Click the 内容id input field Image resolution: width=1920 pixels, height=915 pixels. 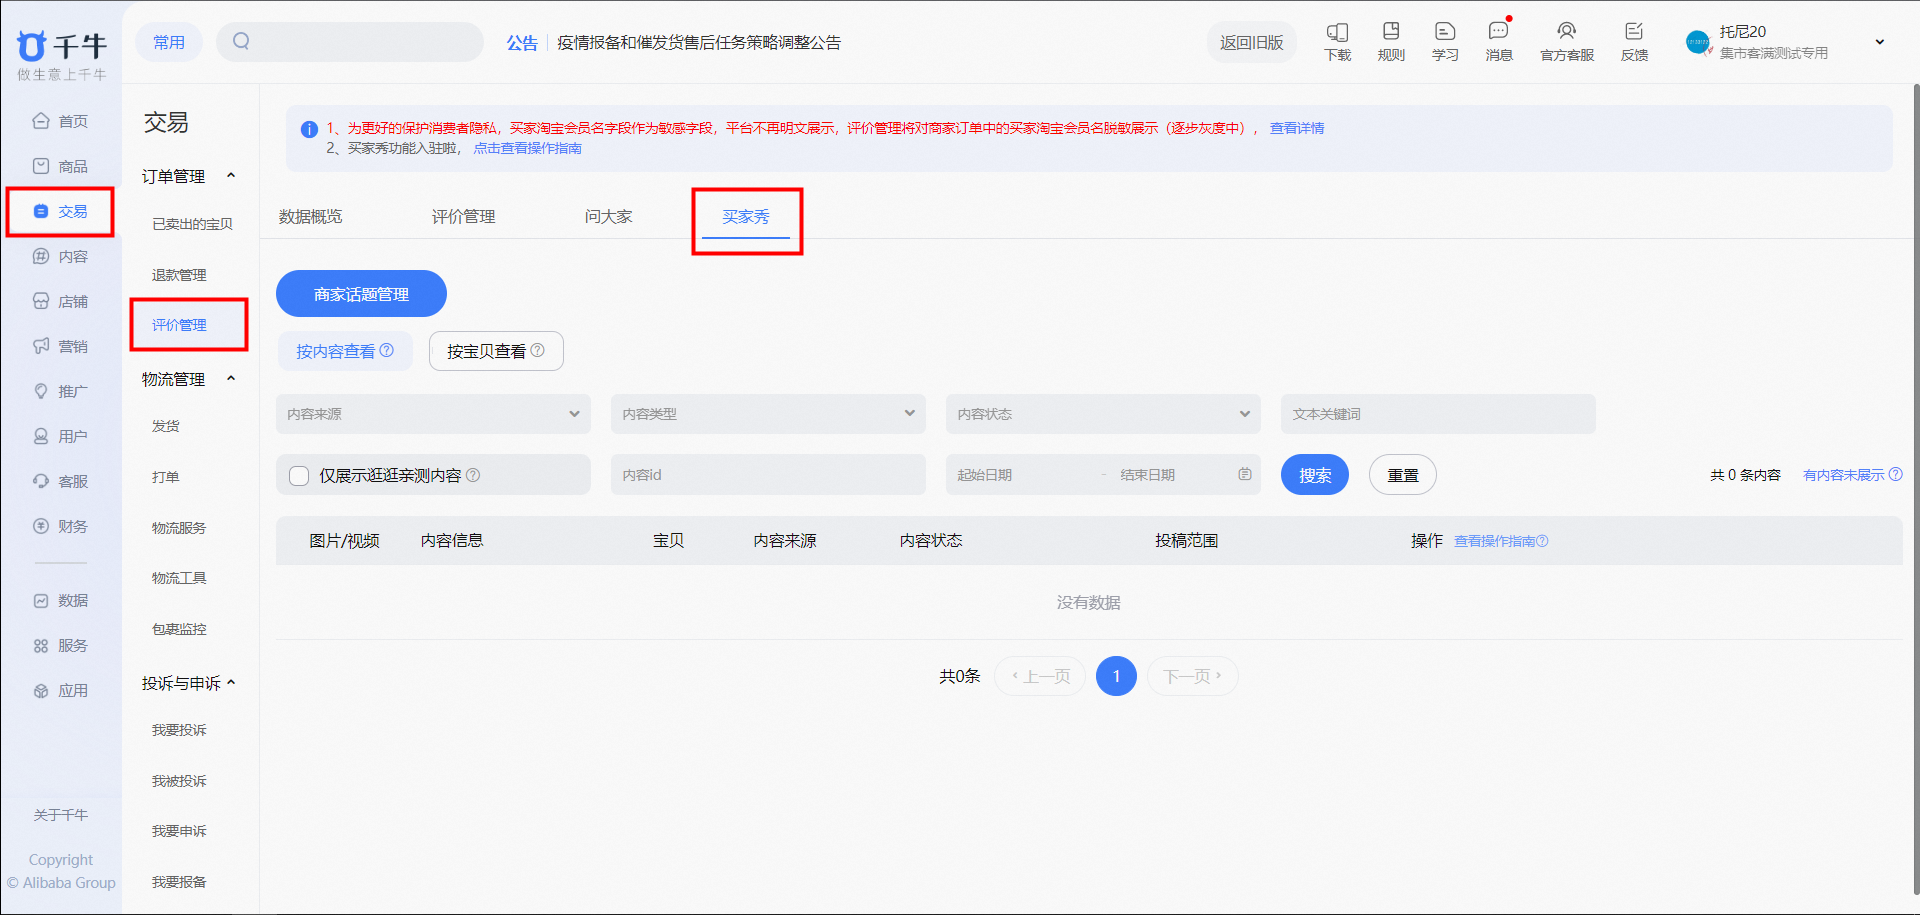(x=768, y=474)
